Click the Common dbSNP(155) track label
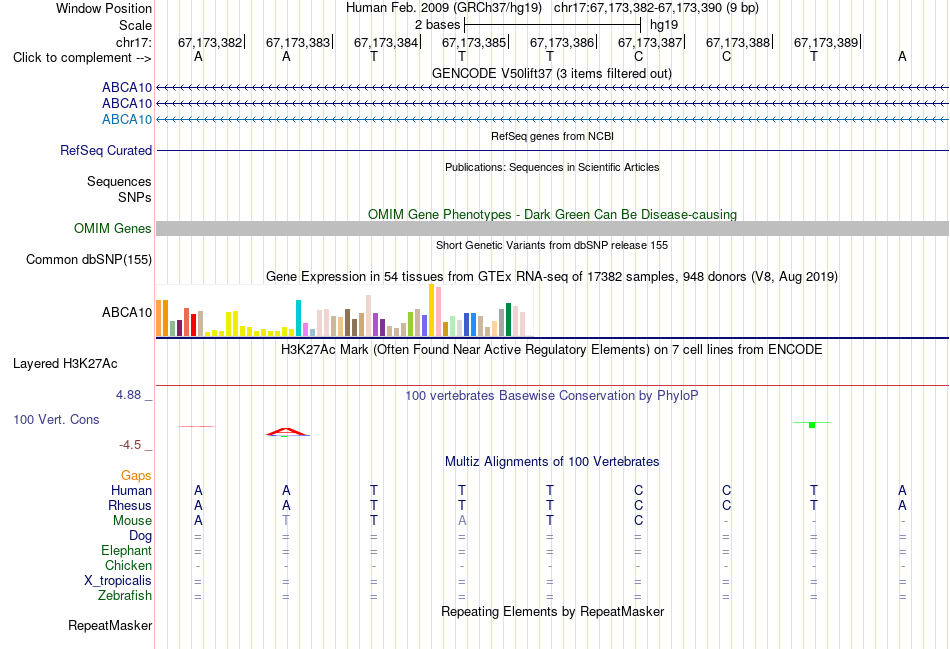 pos(89,259)
